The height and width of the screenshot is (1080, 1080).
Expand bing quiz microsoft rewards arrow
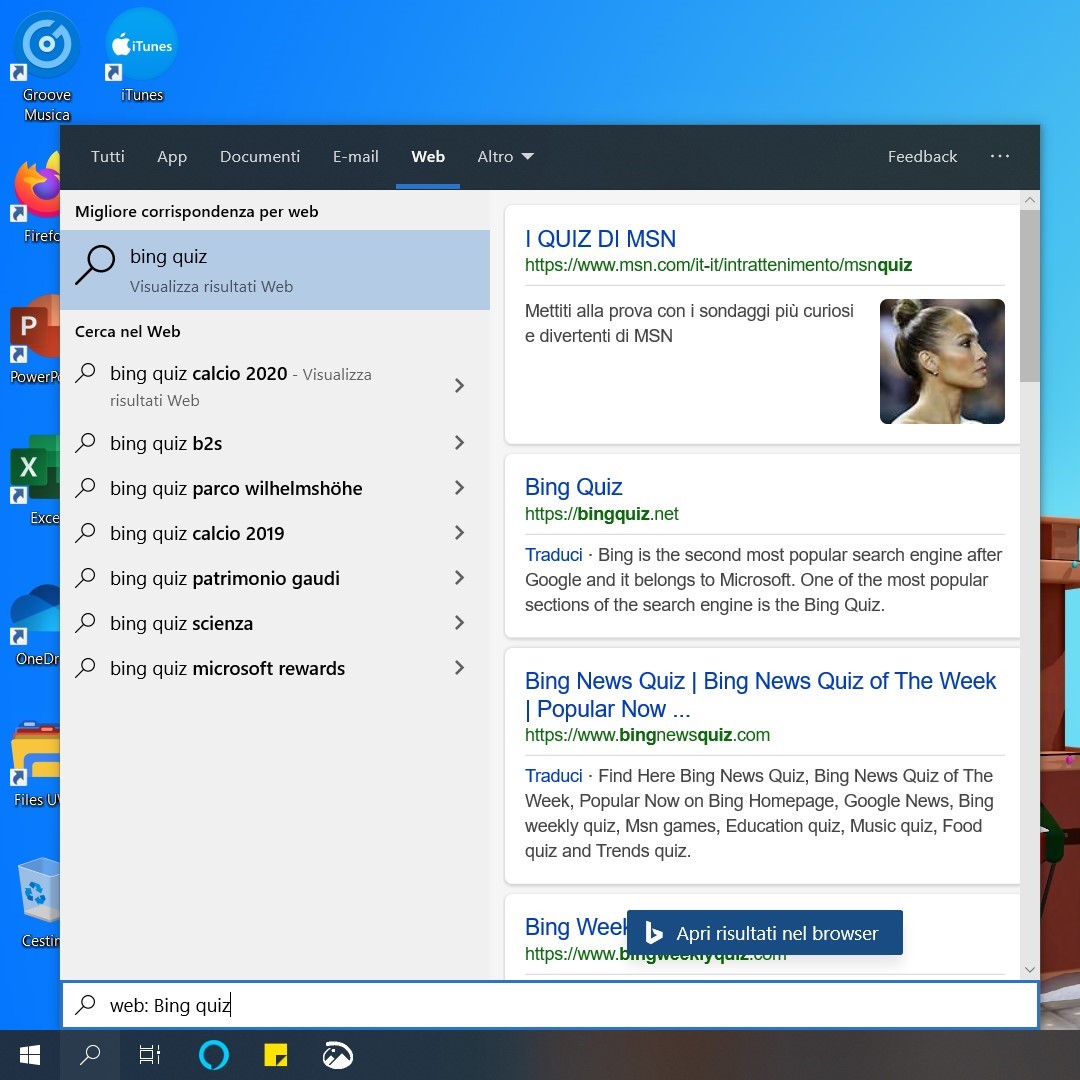[x=459, y=667]
